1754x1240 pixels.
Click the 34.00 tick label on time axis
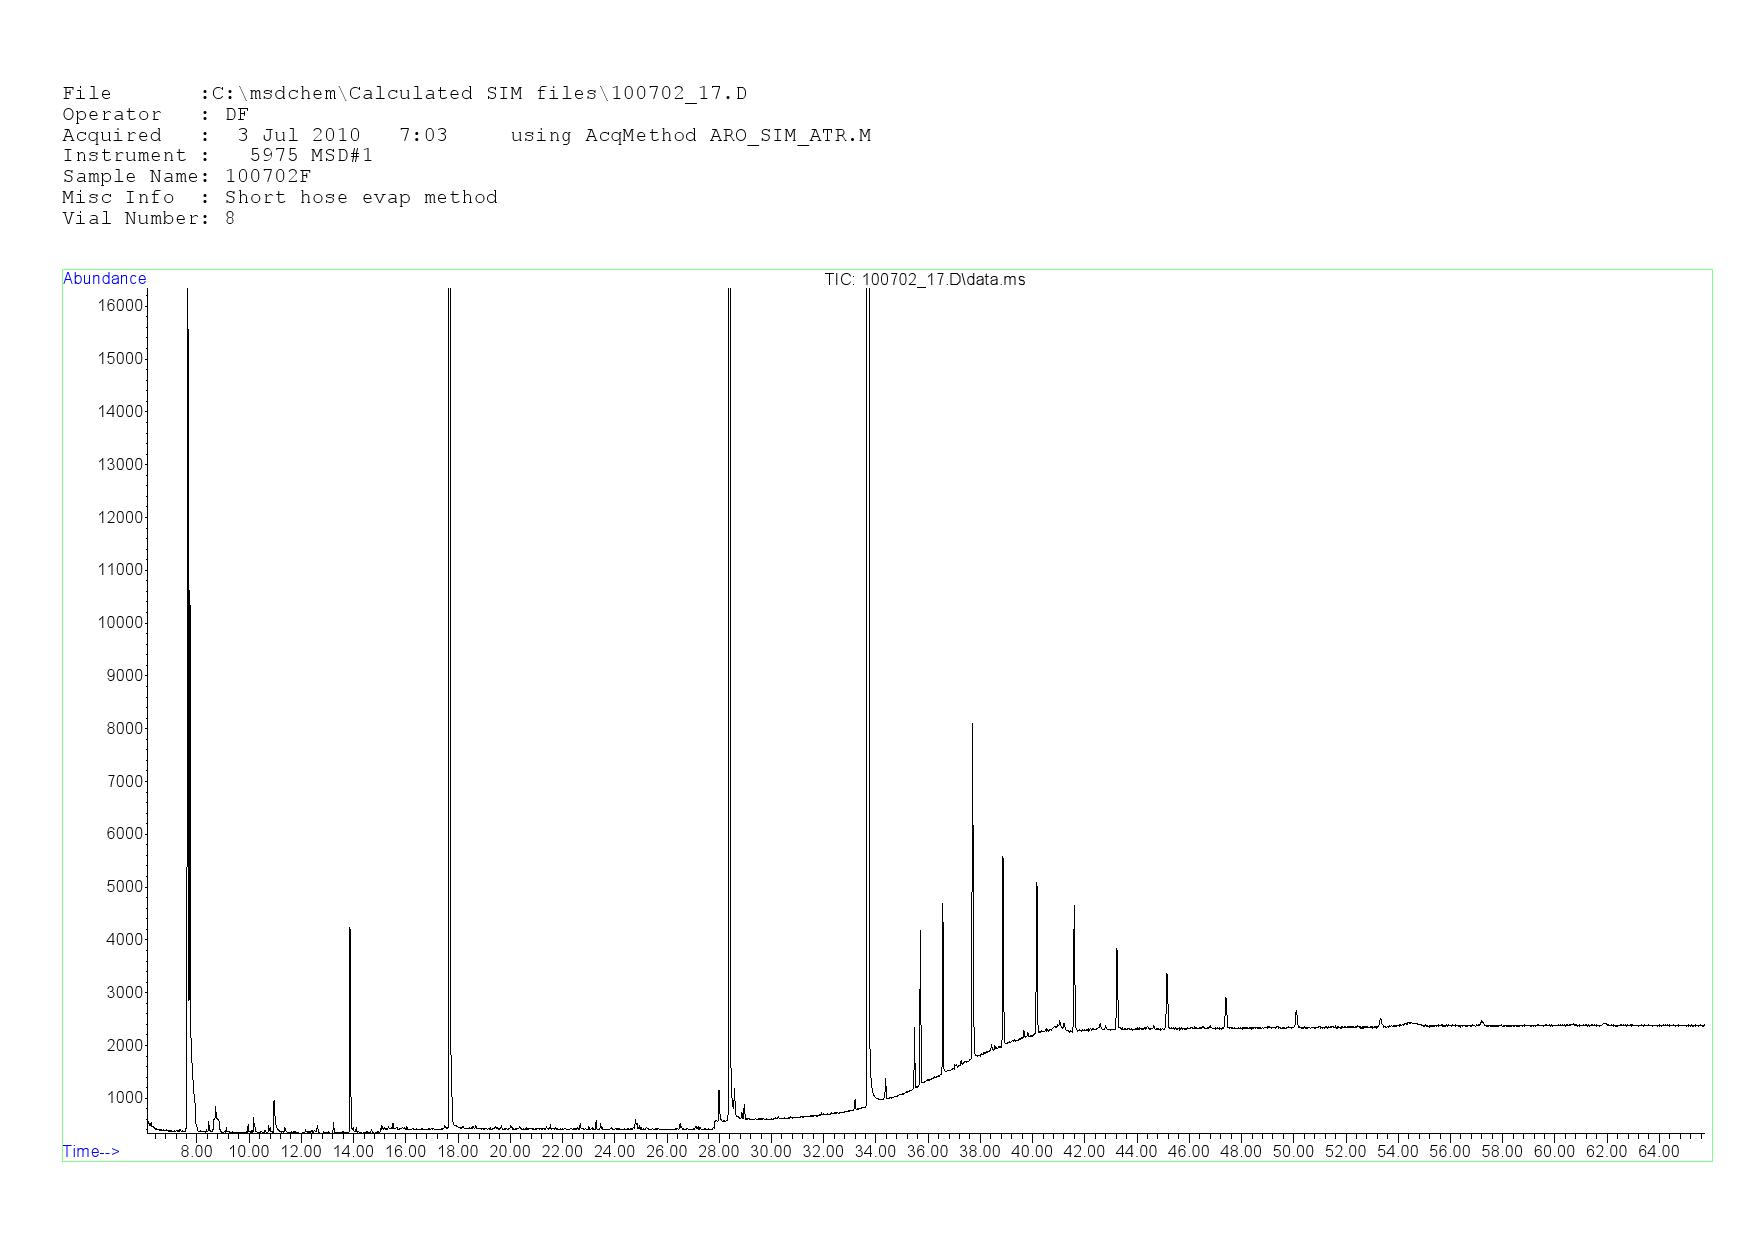tap(875, 1151)
